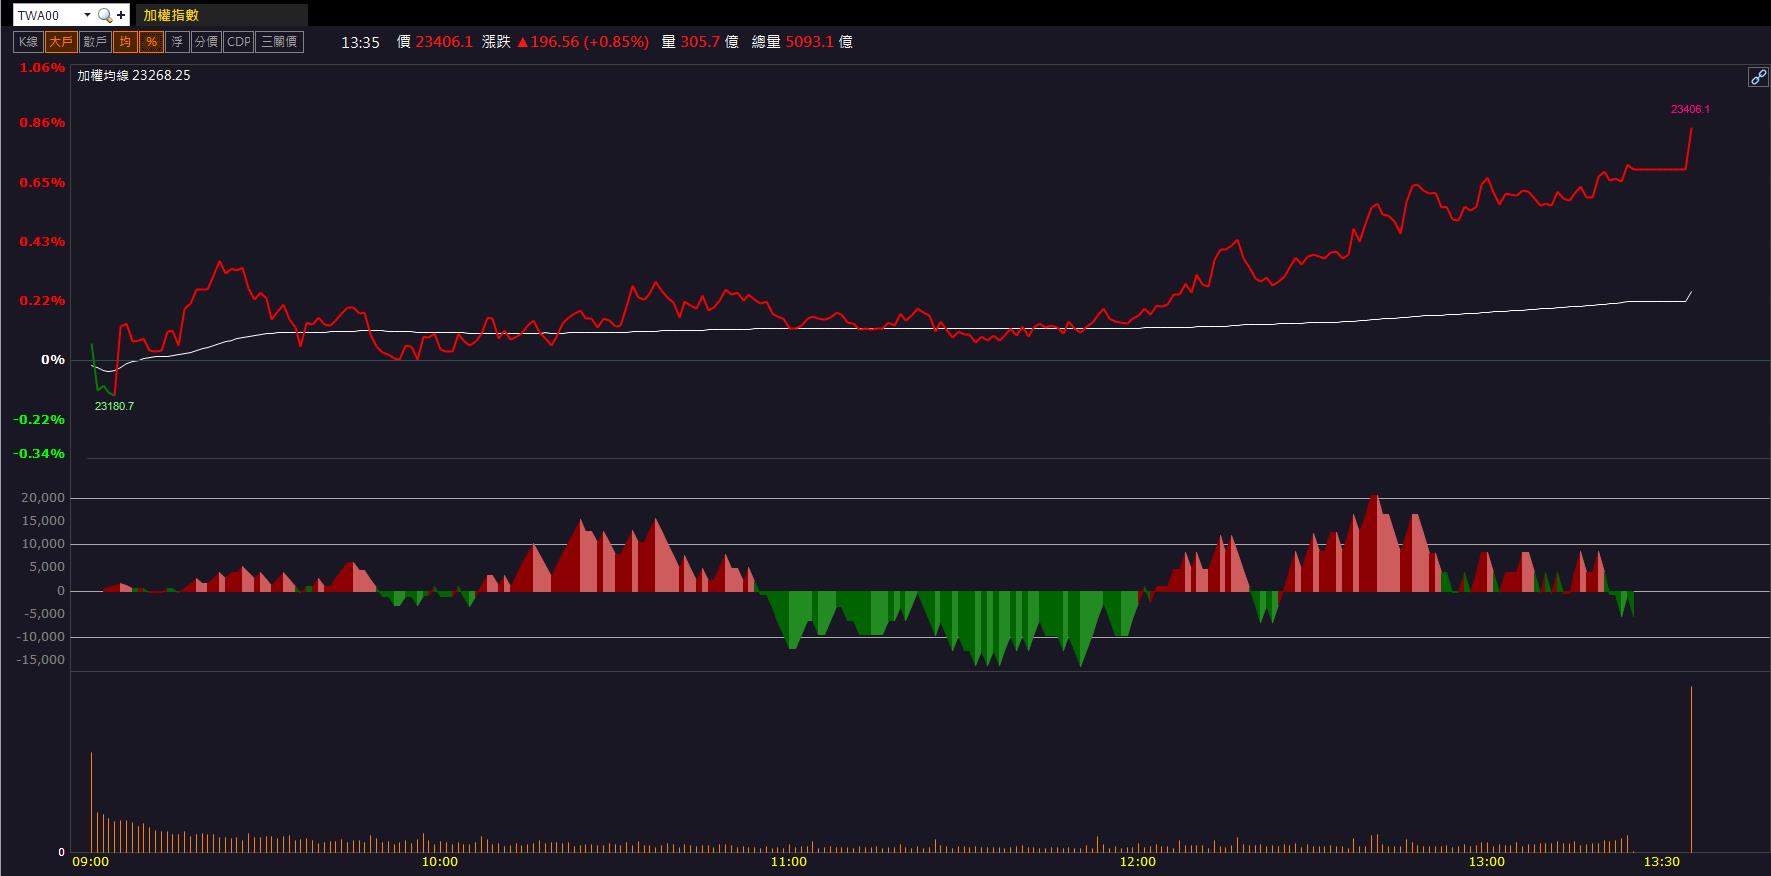Click the 11:00 time axis label
The height and width of the screenshot is (876, 1771).
[x=788, y=862]
